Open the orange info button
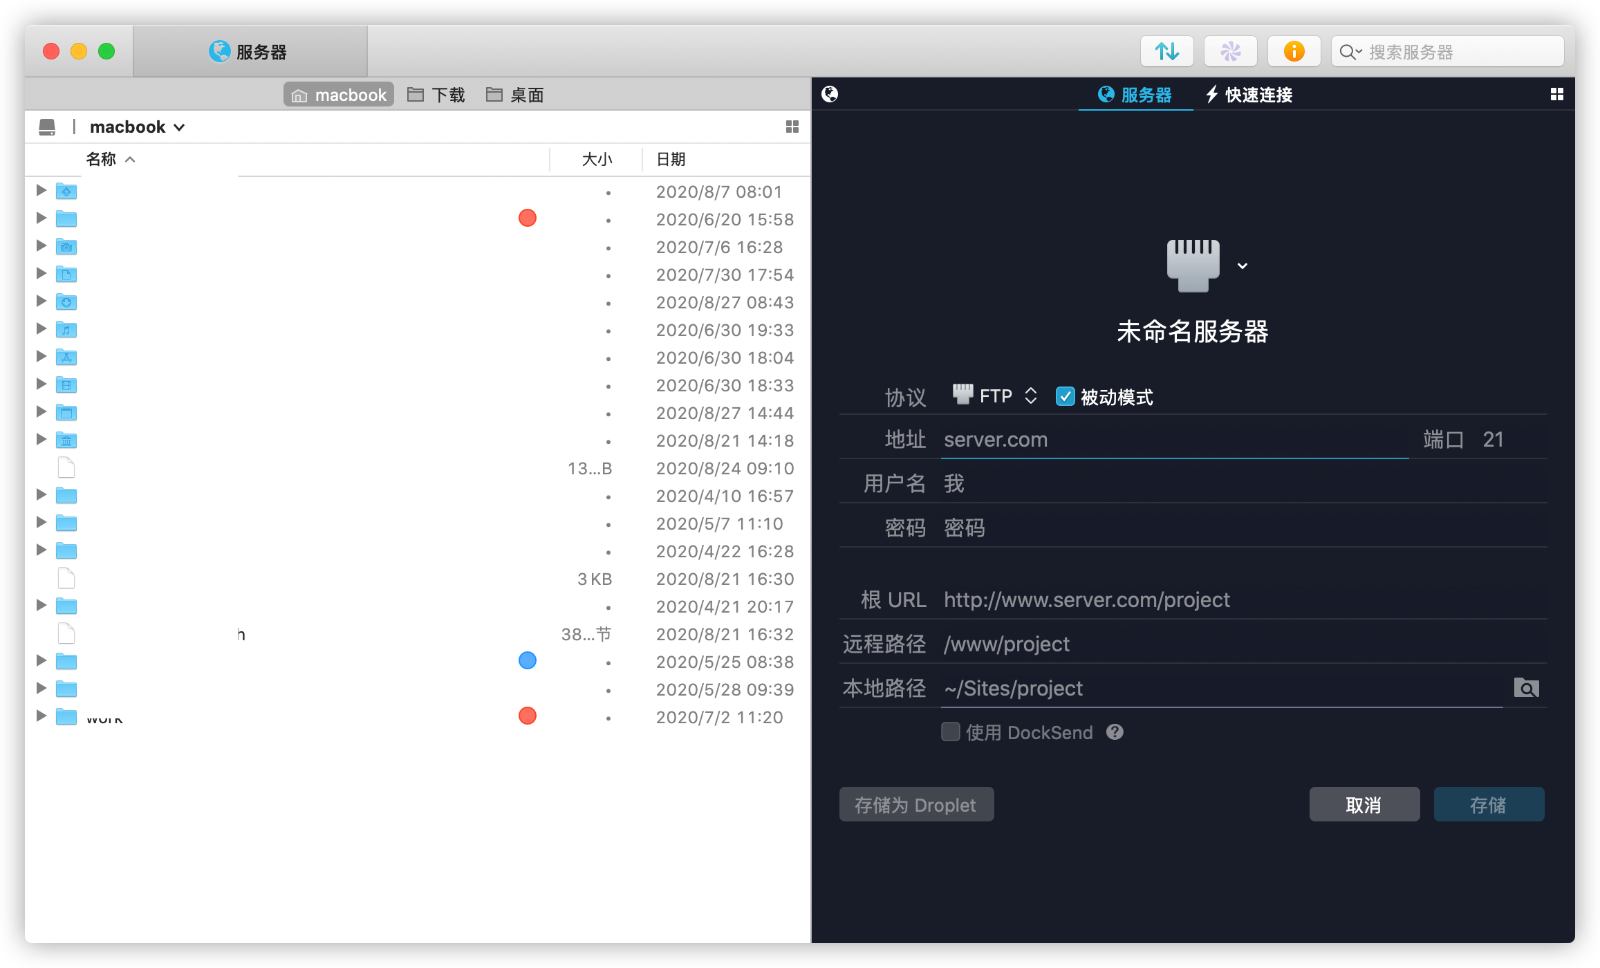This screenshot has width=1600, height=968. tap(1294, 51)
